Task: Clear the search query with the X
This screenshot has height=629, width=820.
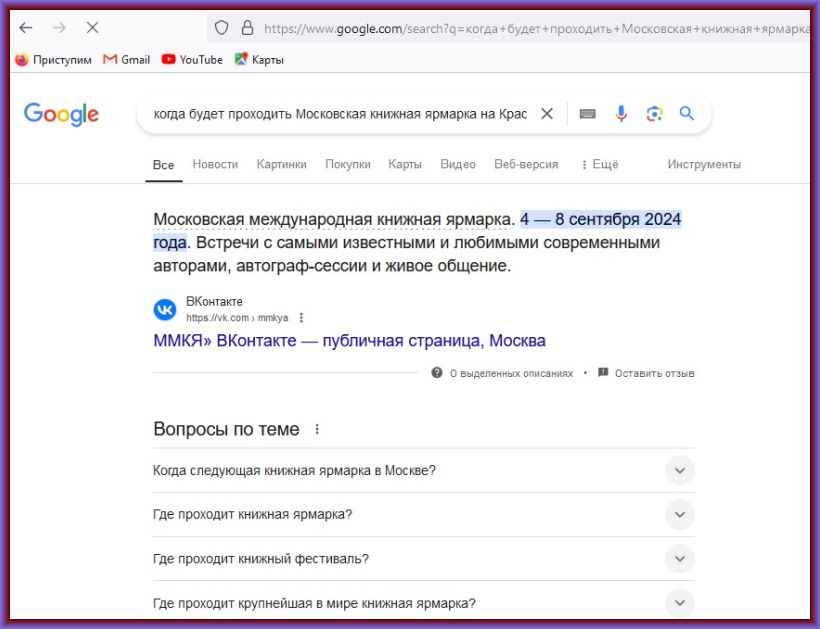Action: (x=547, y=113)
